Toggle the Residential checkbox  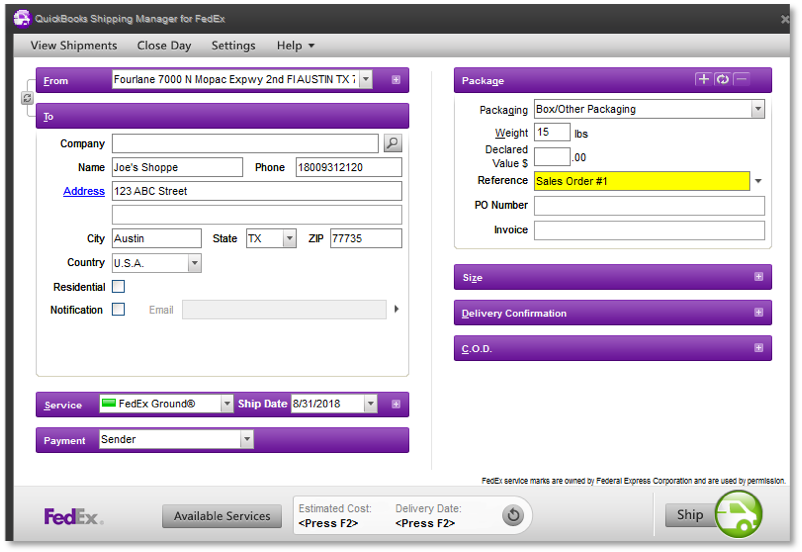pyautogui.click(x=118, y=286)
